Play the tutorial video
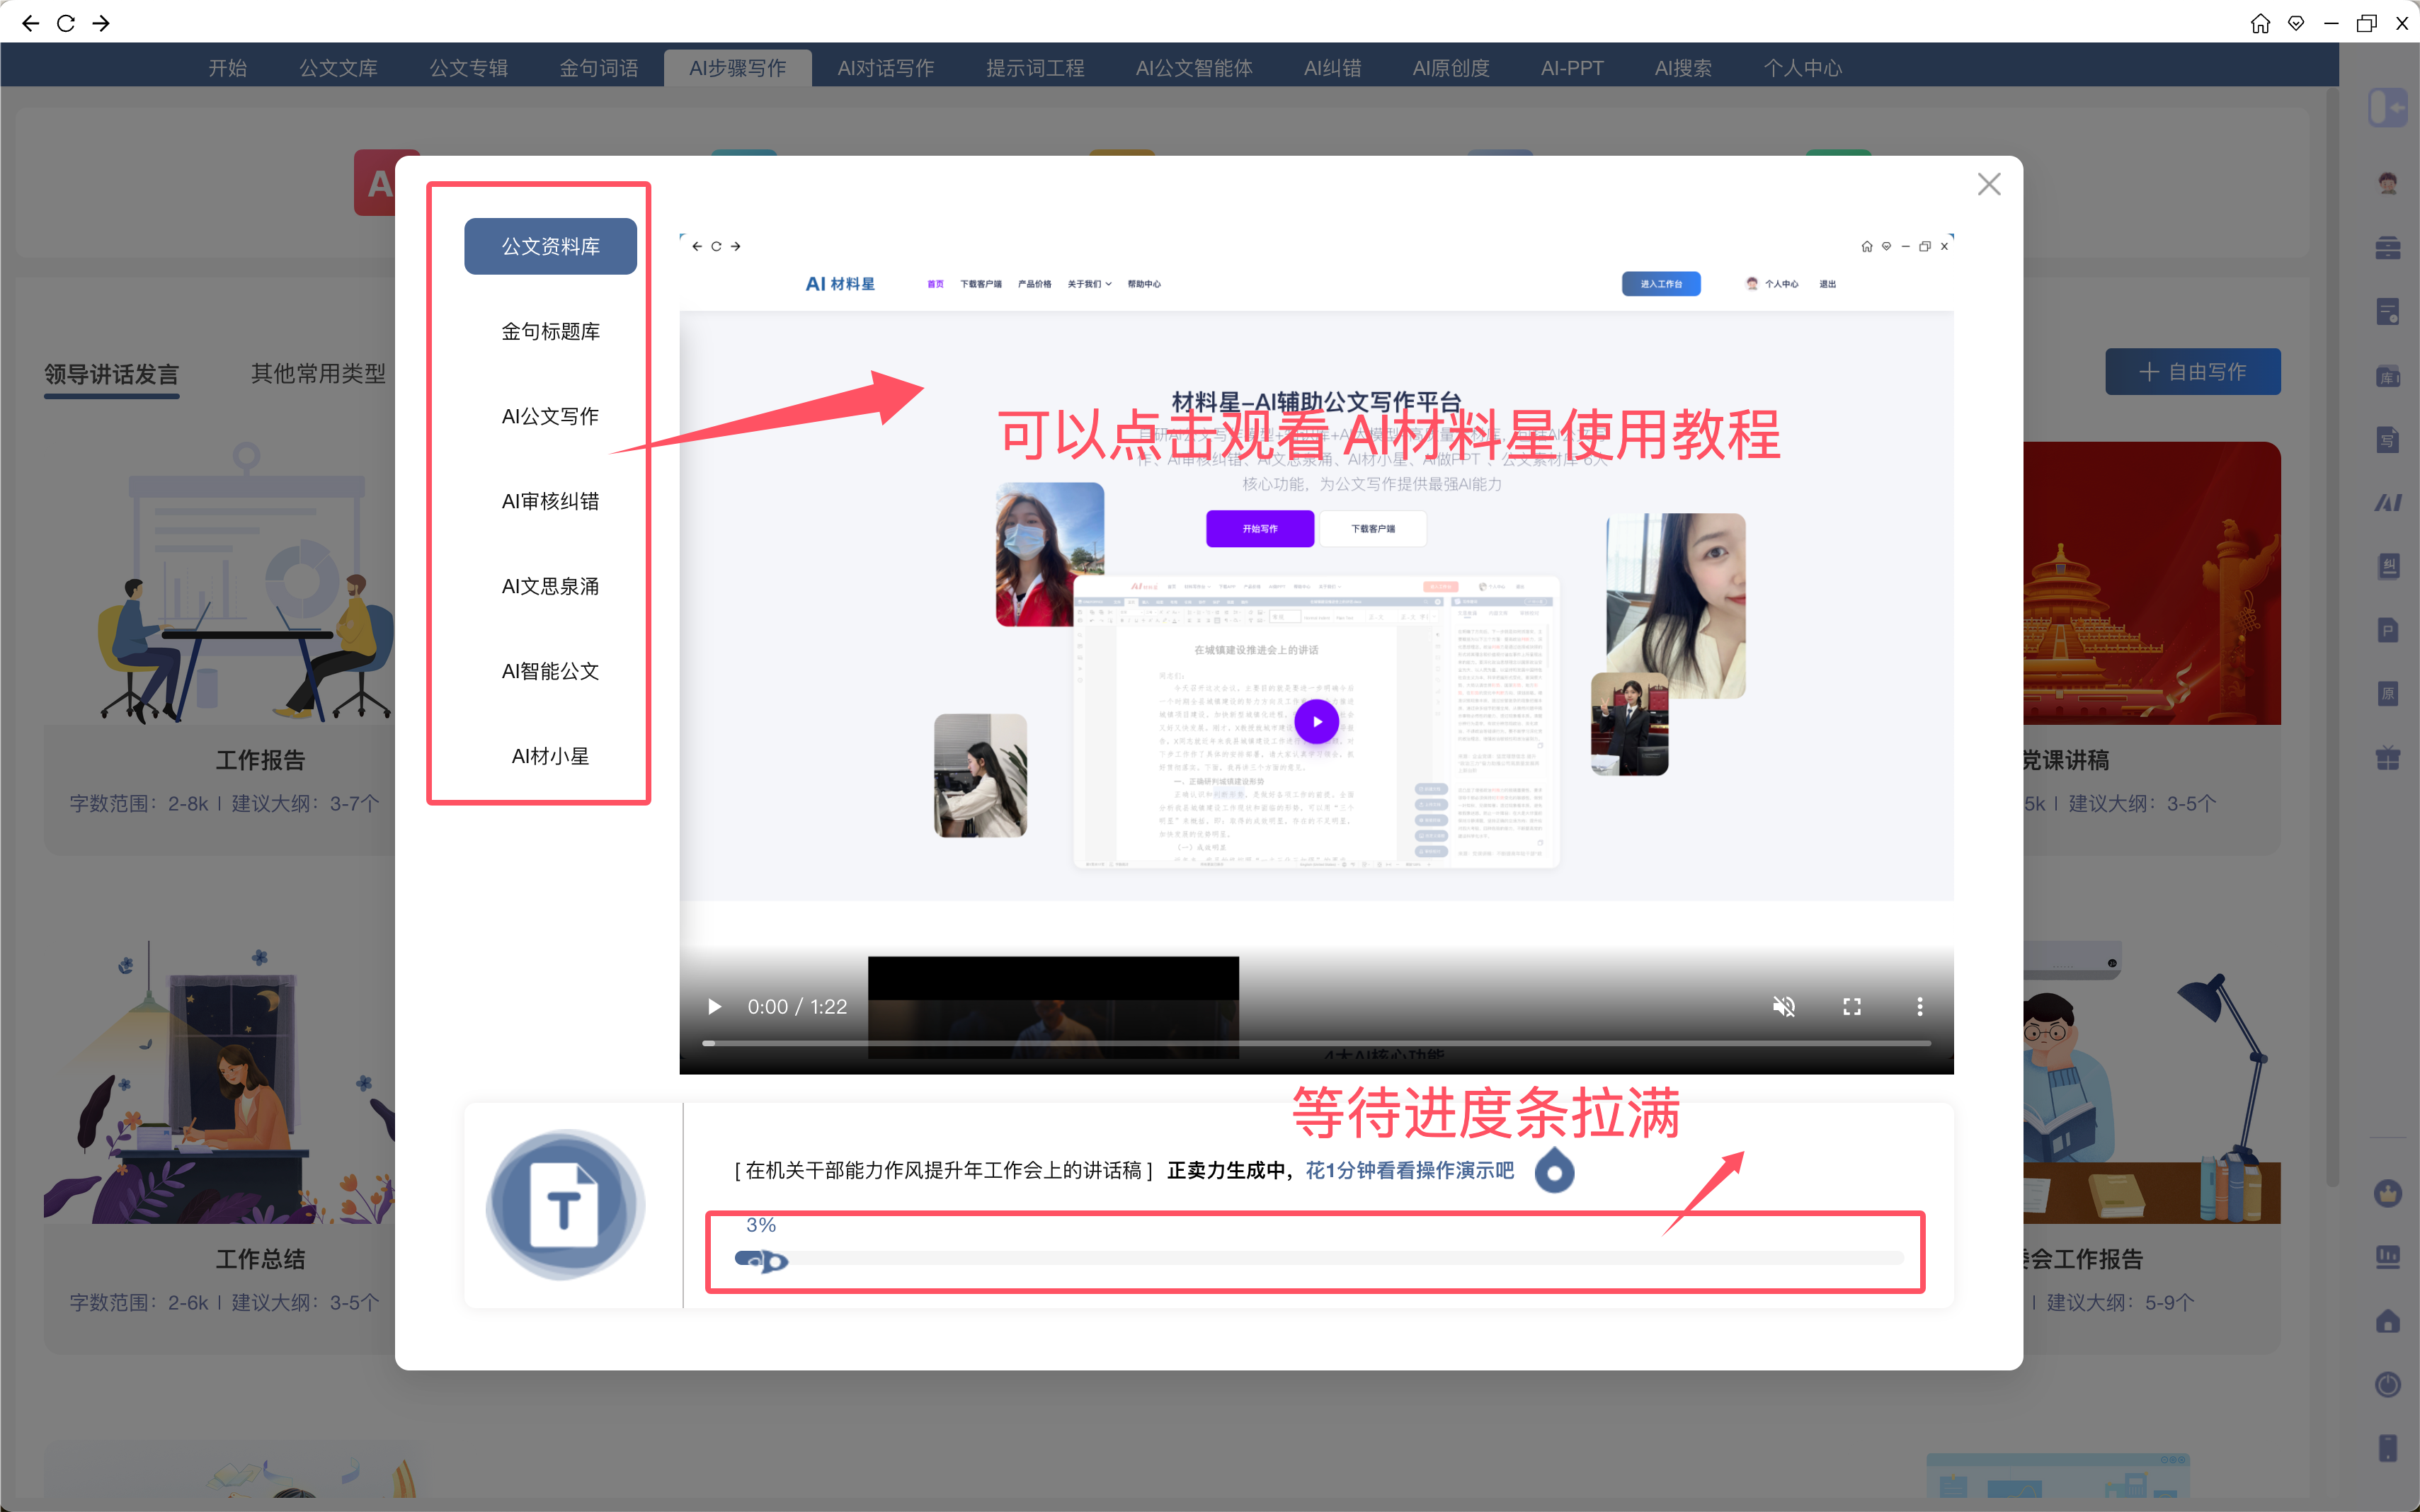 [714, 1006]
